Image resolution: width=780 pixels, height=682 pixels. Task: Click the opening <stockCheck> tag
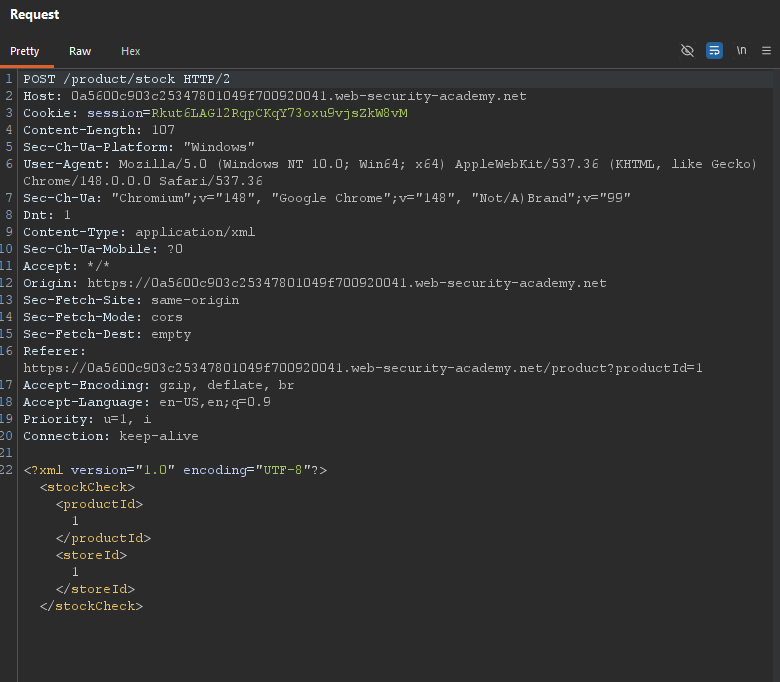pos(87,487)
